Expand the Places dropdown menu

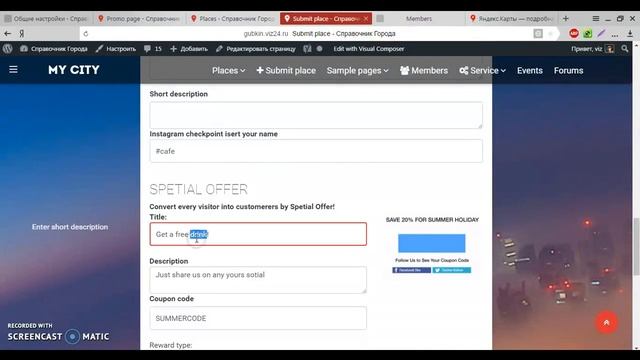click(x=229, y=70)
